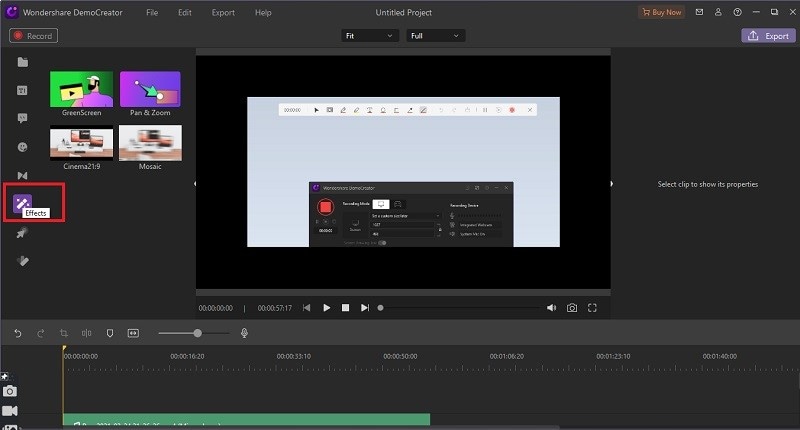This screenshot has height=430, width=800.
Task: Open the messages envelope icon
Action: [699, 12]
